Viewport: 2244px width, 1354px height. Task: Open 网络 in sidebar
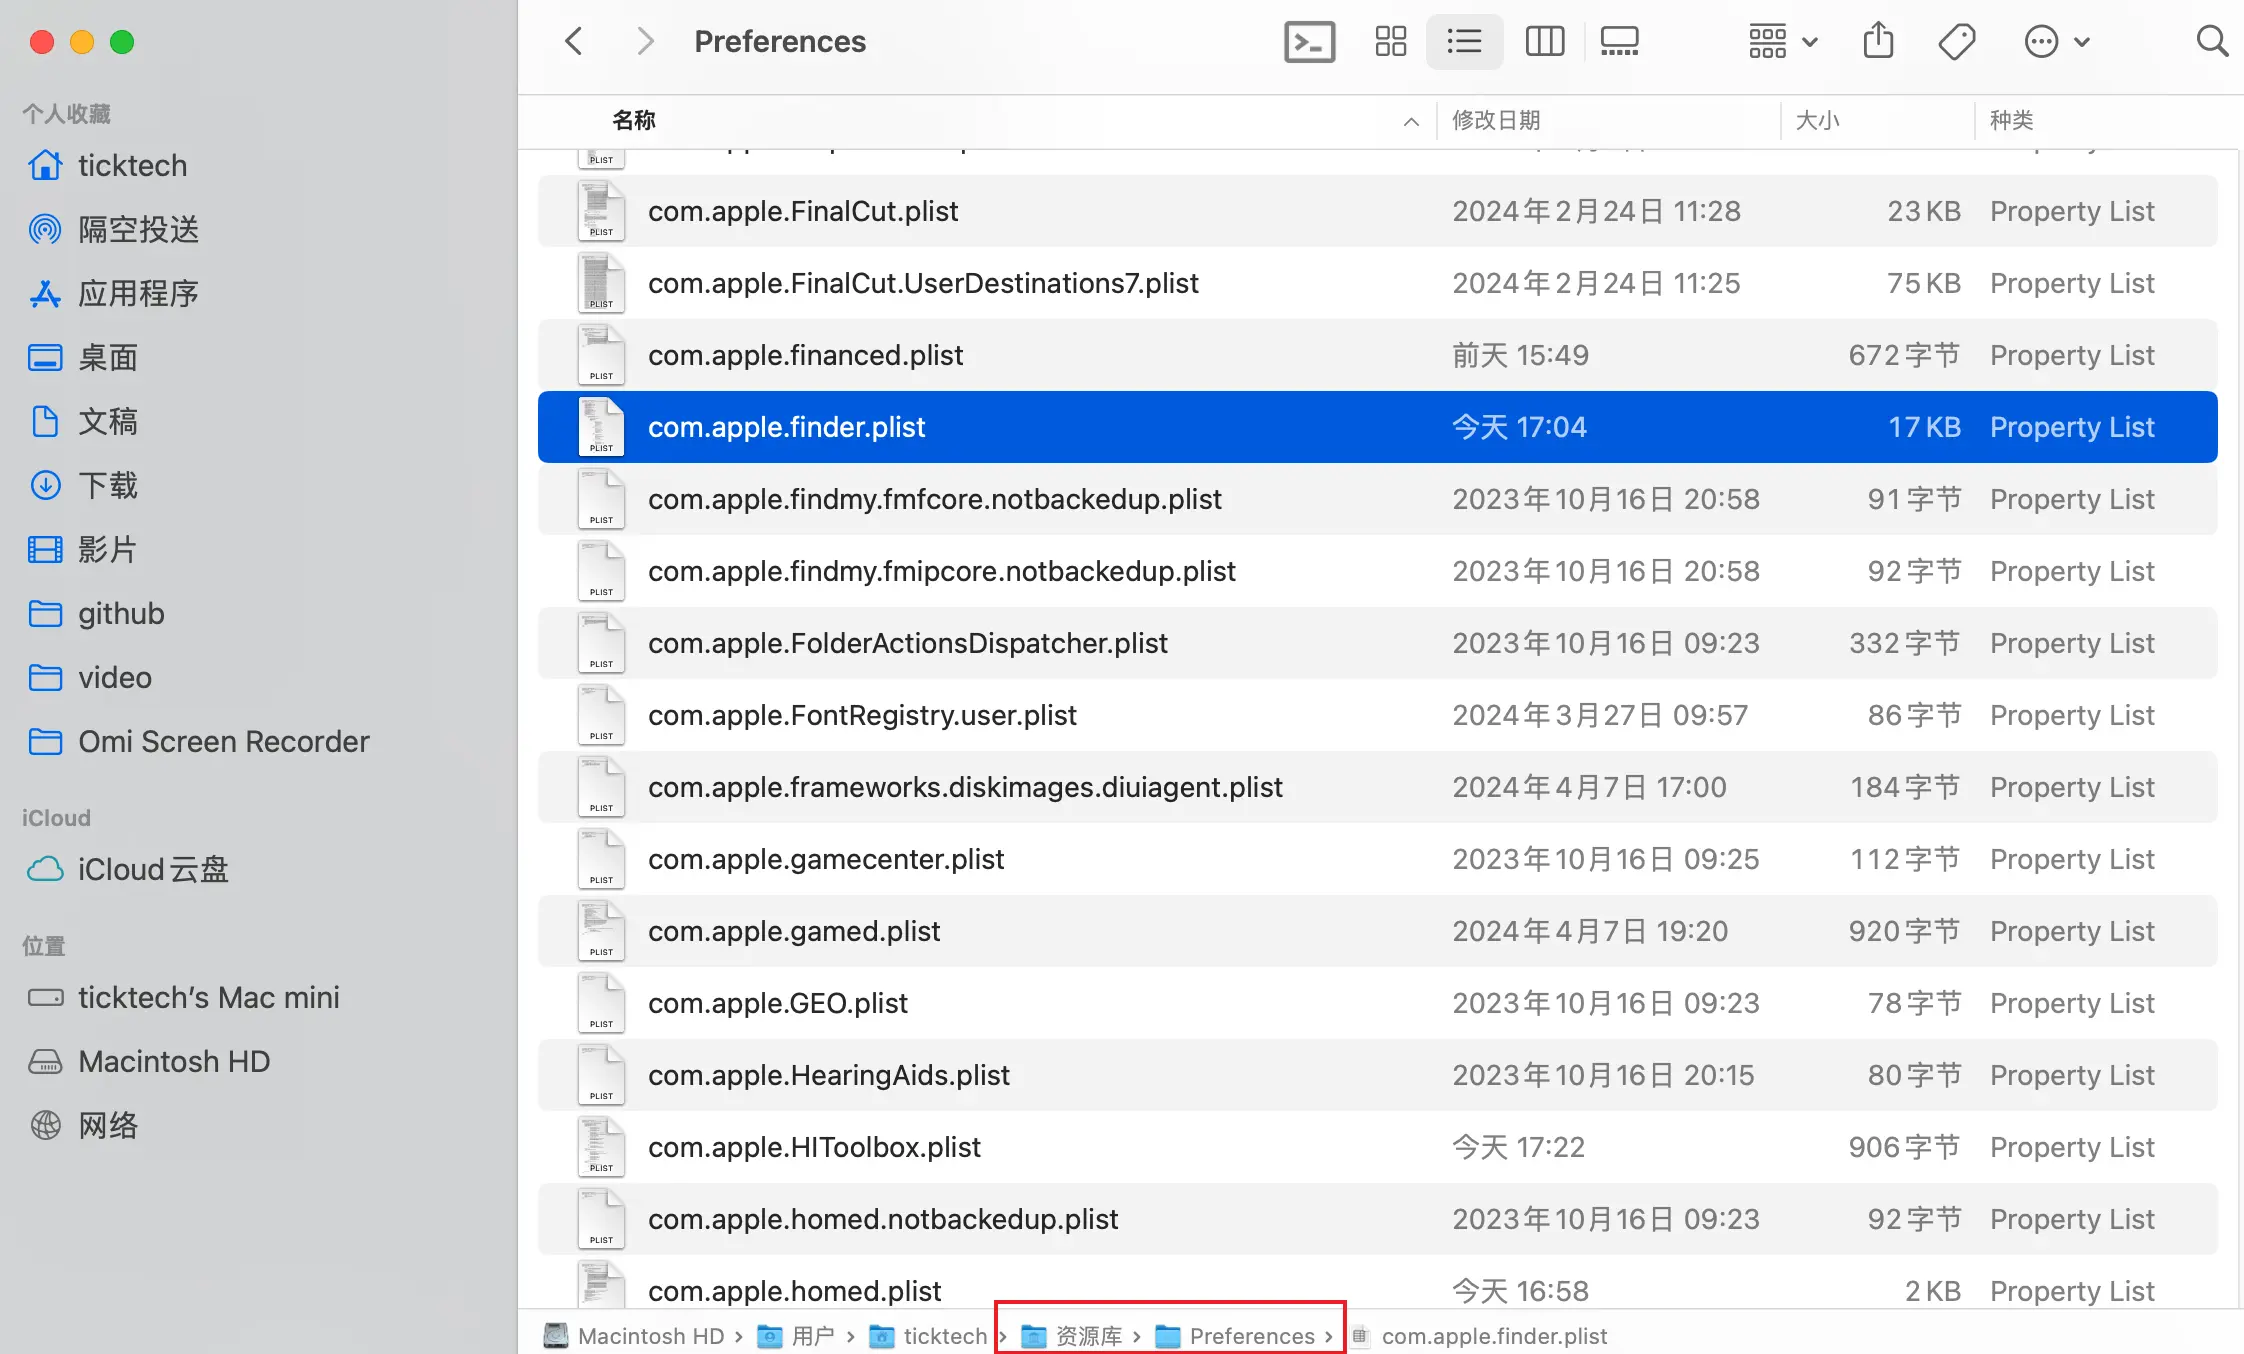[84, 1125]
